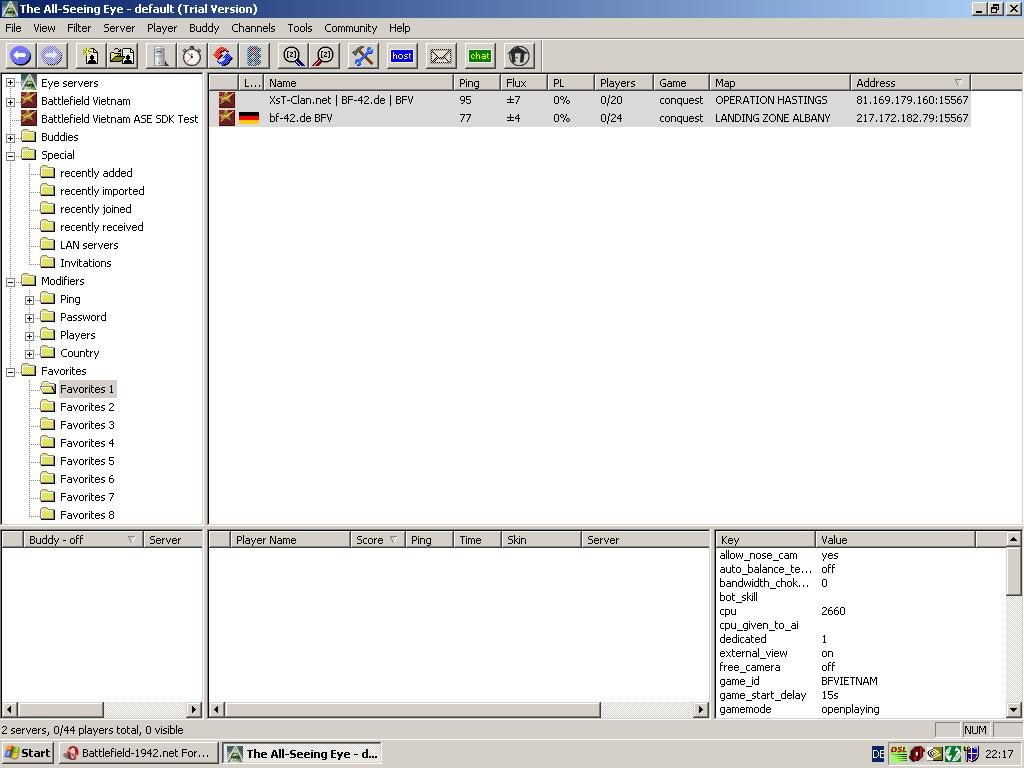1024x768 pixels.
Task: Click the blue Back arrow toolbar button
Action: pyautogui.click(x=20, y=56)
